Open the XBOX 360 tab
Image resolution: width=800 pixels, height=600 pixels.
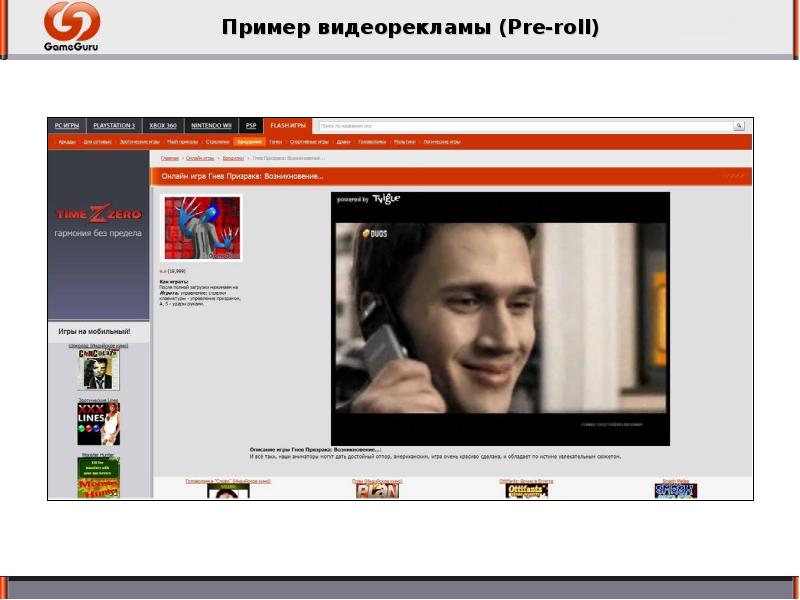163,126
